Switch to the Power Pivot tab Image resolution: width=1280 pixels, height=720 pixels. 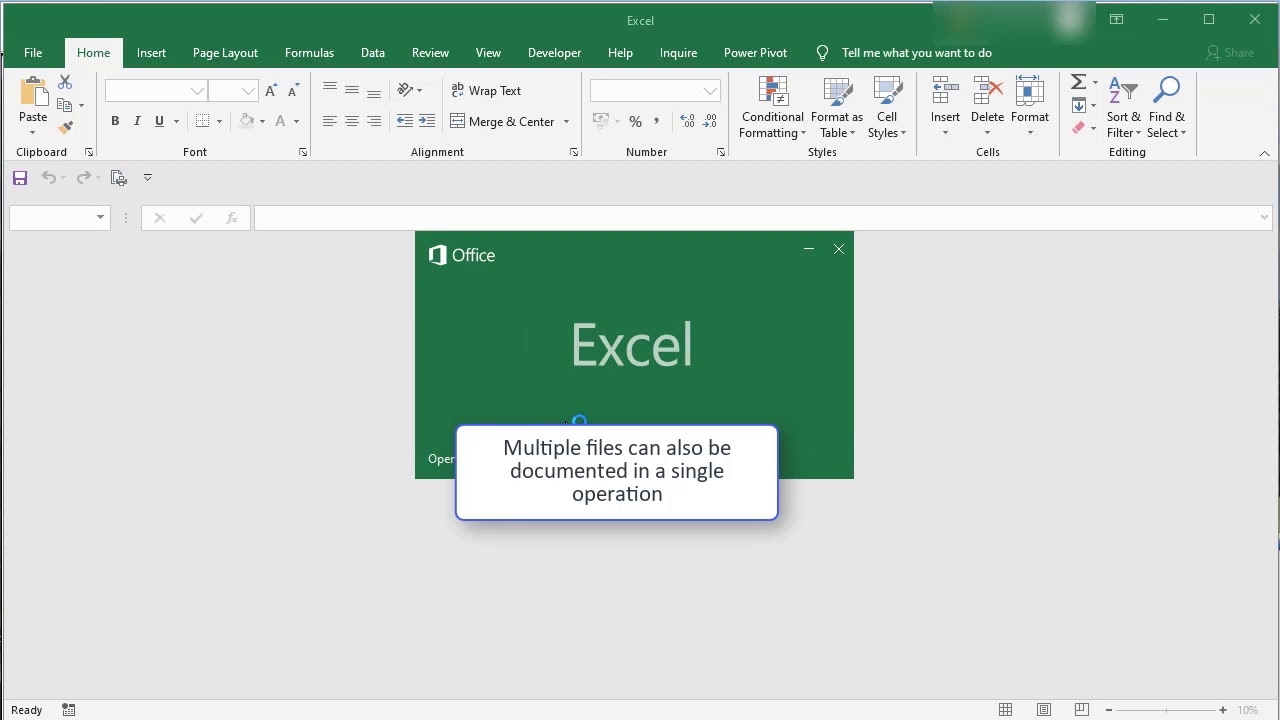tap(755, 53)
